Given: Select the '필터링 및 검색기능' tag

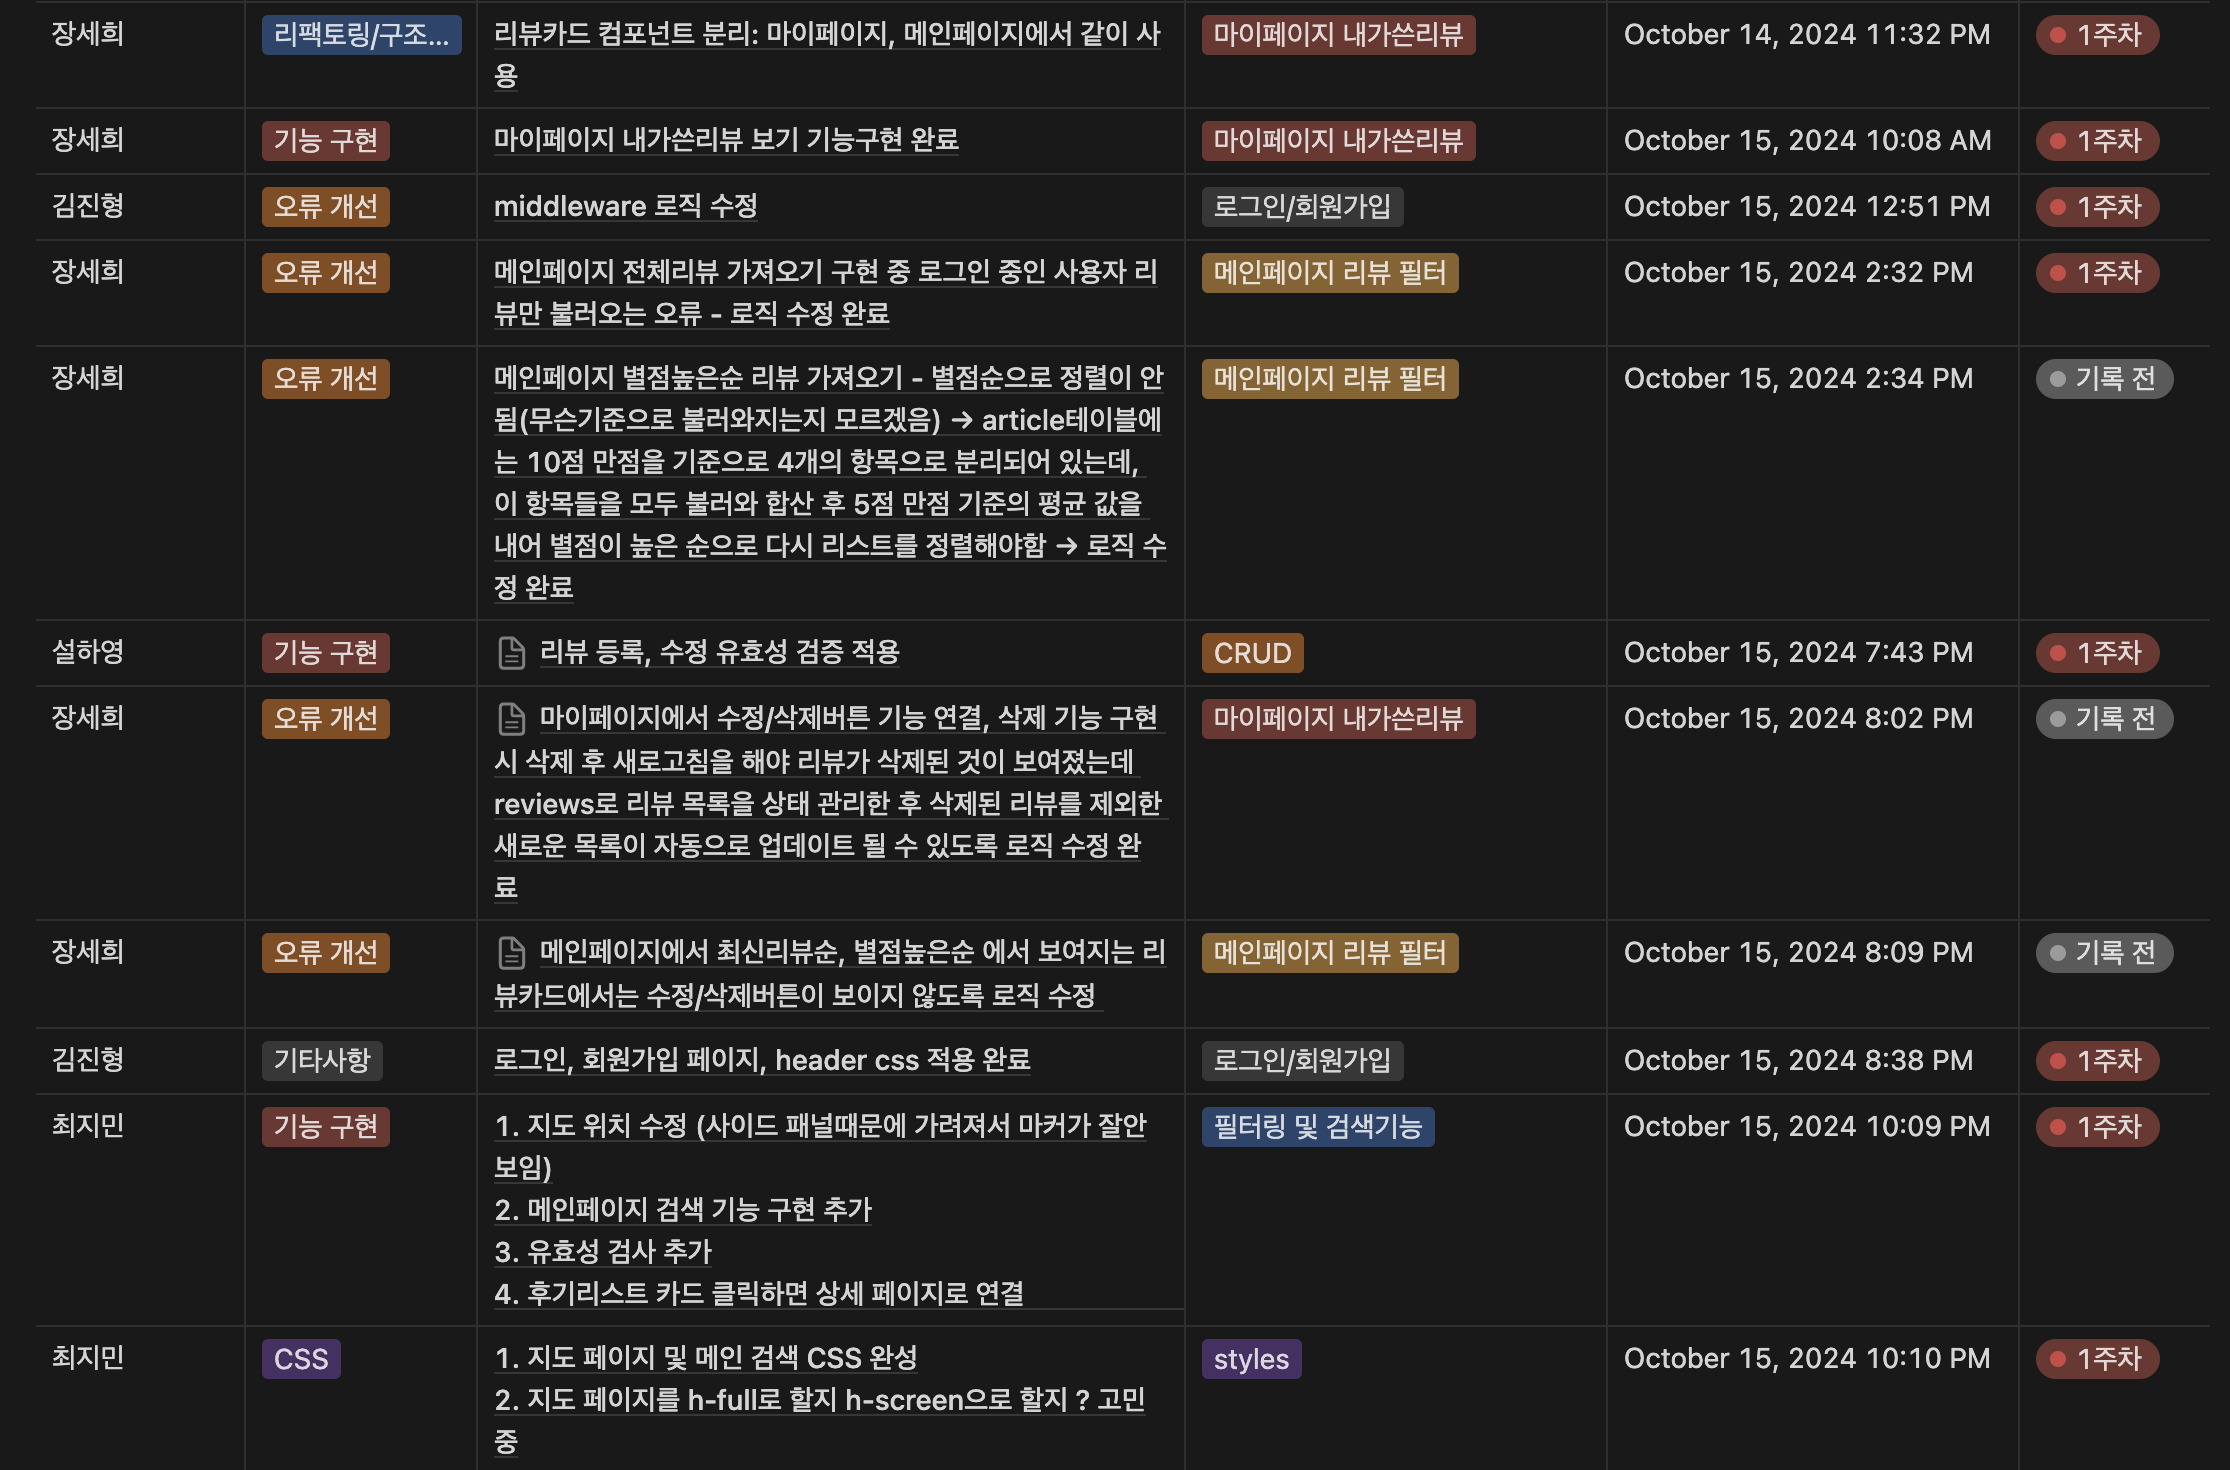Looking at the screenshot, I should tap(1317, 1127).
